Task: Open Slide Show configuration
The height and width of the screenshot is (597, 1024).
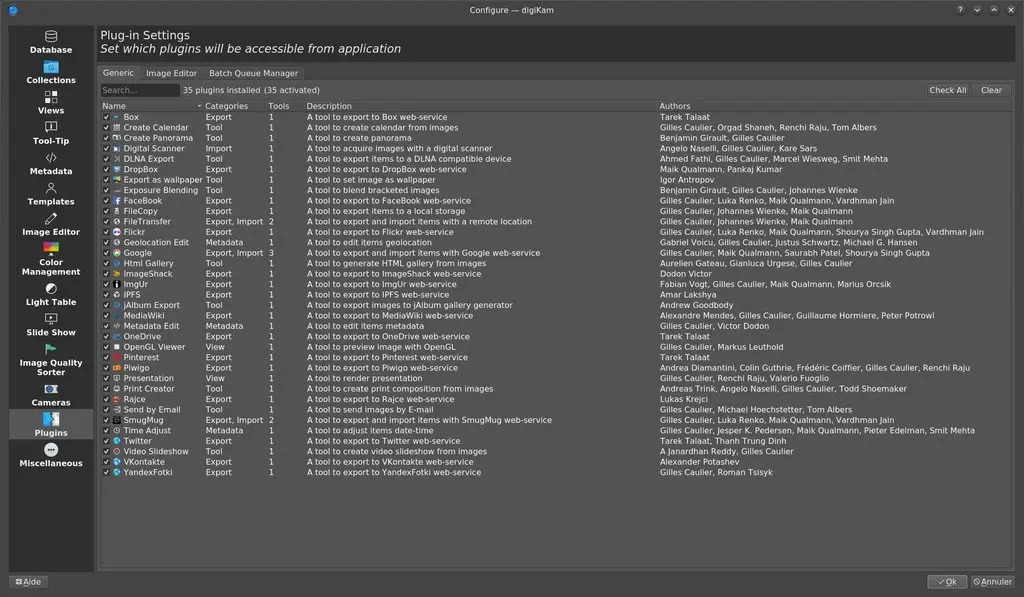Action: (49, 326)
